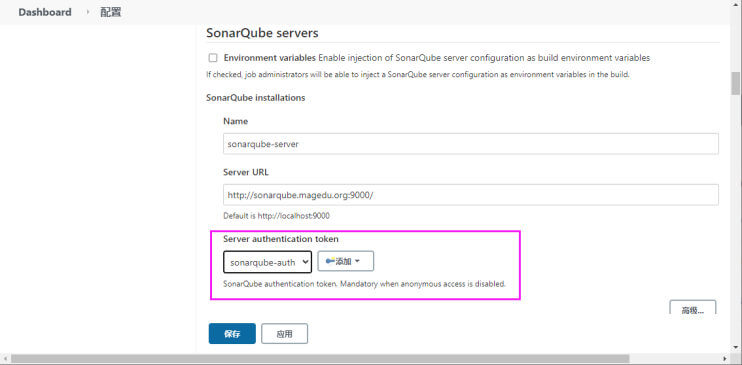The width and height of the screenshot is (742, 365).
Task: Click the vertical scrollbar thumb
Action: click(x=735, y=84)
